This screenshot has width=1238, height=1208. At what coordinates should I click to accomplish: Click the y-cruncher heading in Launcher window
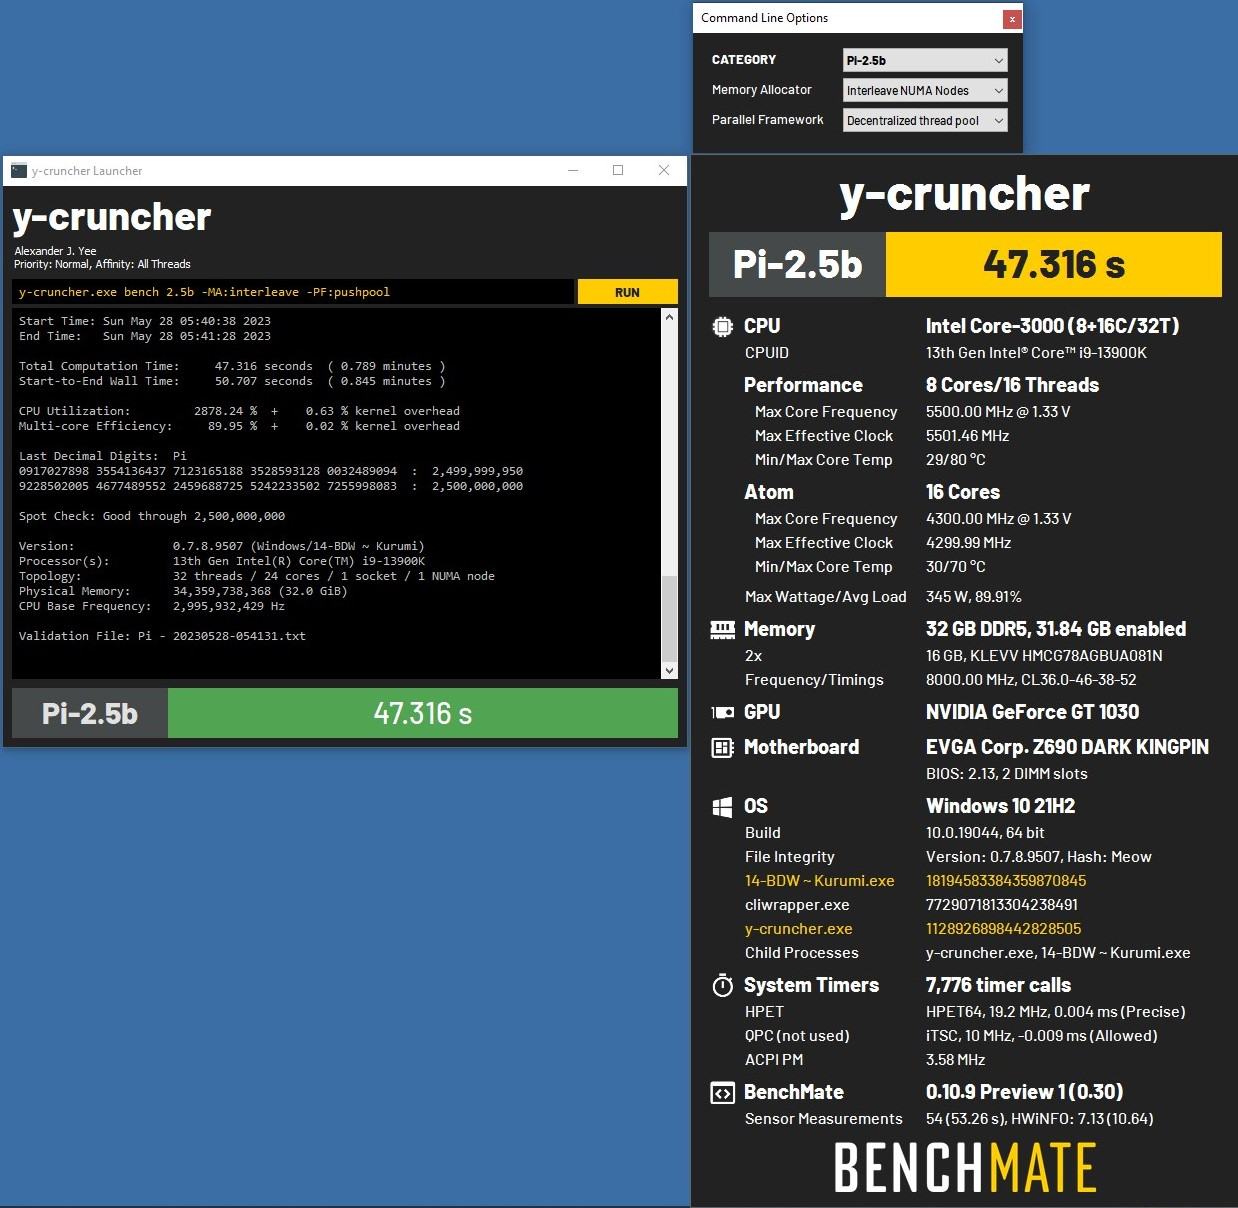click(x=112, y=218)
